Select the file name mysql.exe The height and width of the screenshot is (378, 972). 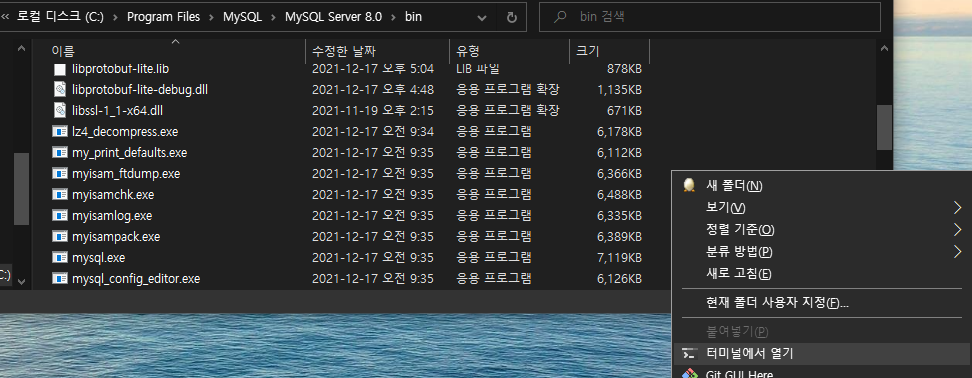click(99, 257)
